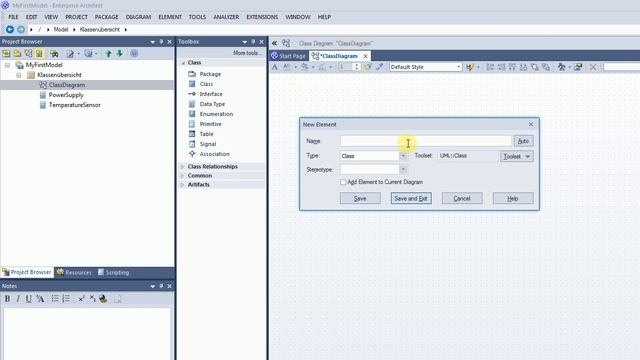Viewport: 640px width, 360px height.
Task: Open the Stereotype dropdown in New Element
Action: 403,169
